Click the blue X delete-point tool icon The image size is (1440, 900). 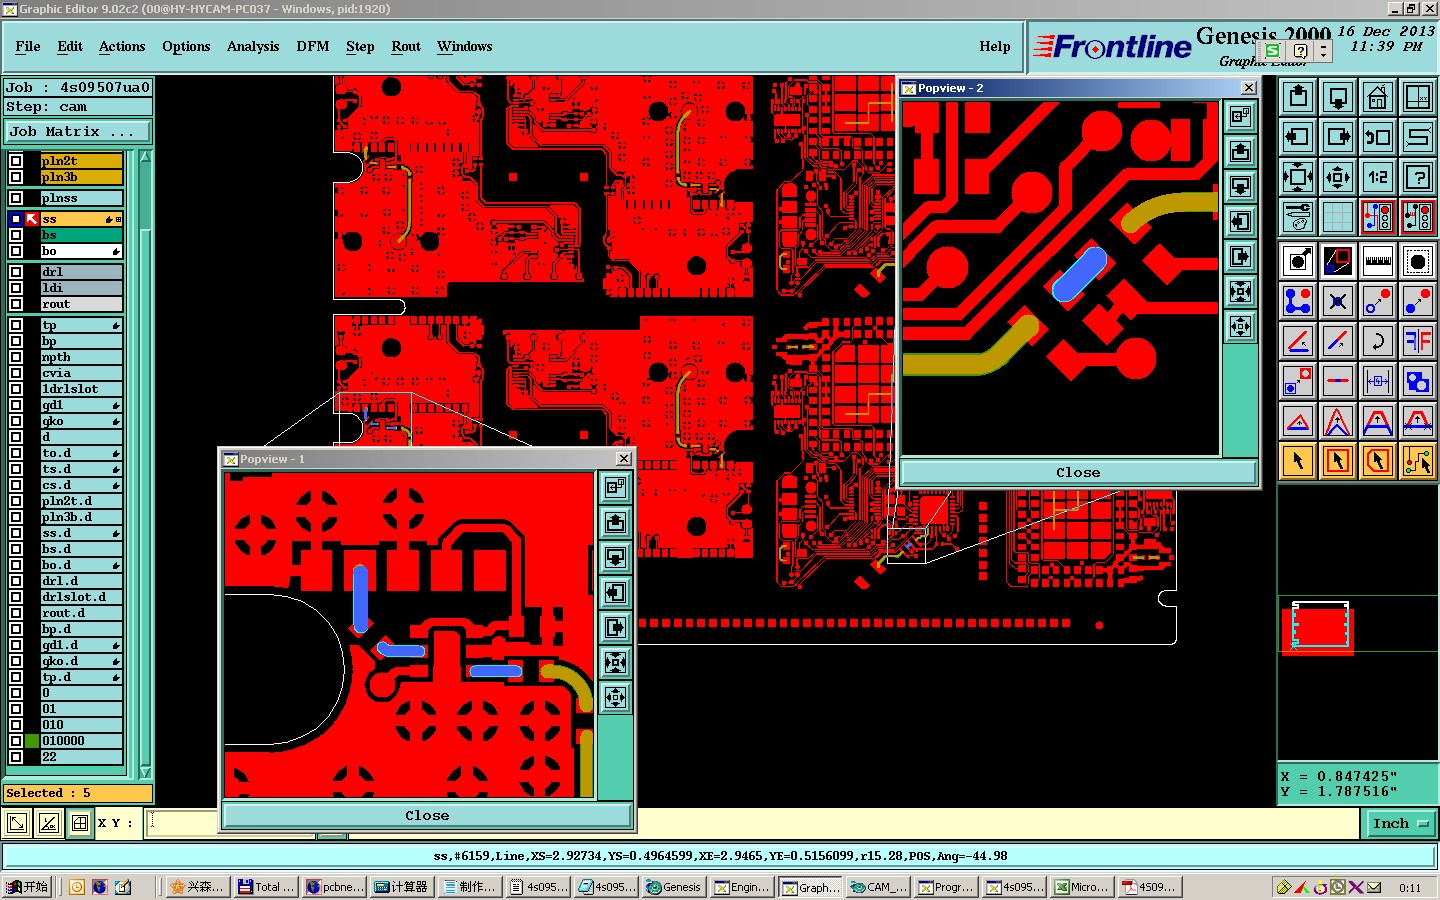tap(1338, 301)
